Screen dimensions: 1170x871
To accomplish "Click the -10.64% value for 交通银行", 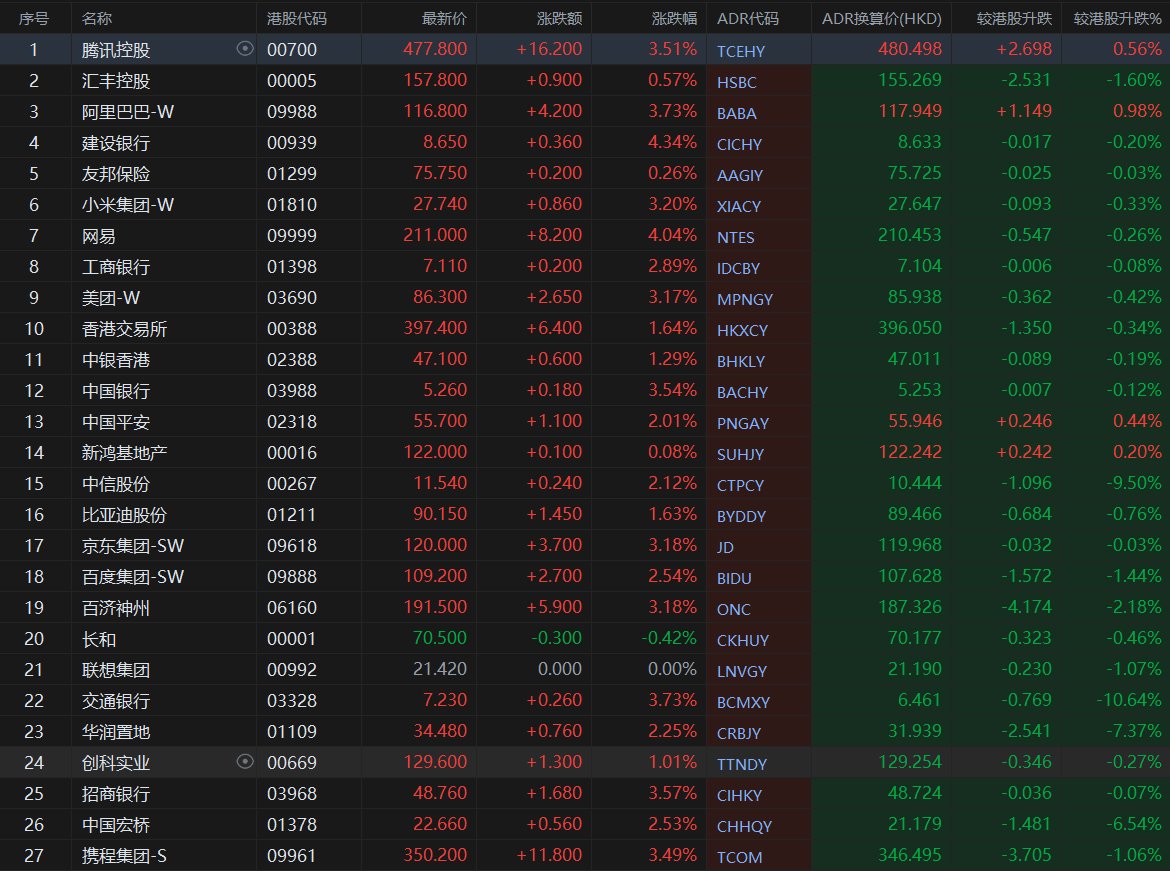I will point(1128,700).
